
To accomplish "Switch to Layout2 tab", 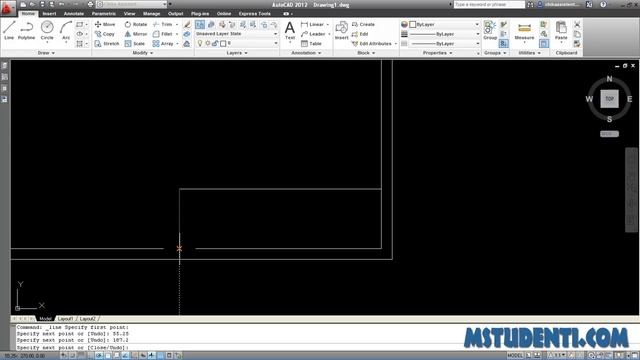I will pos(87,319).
